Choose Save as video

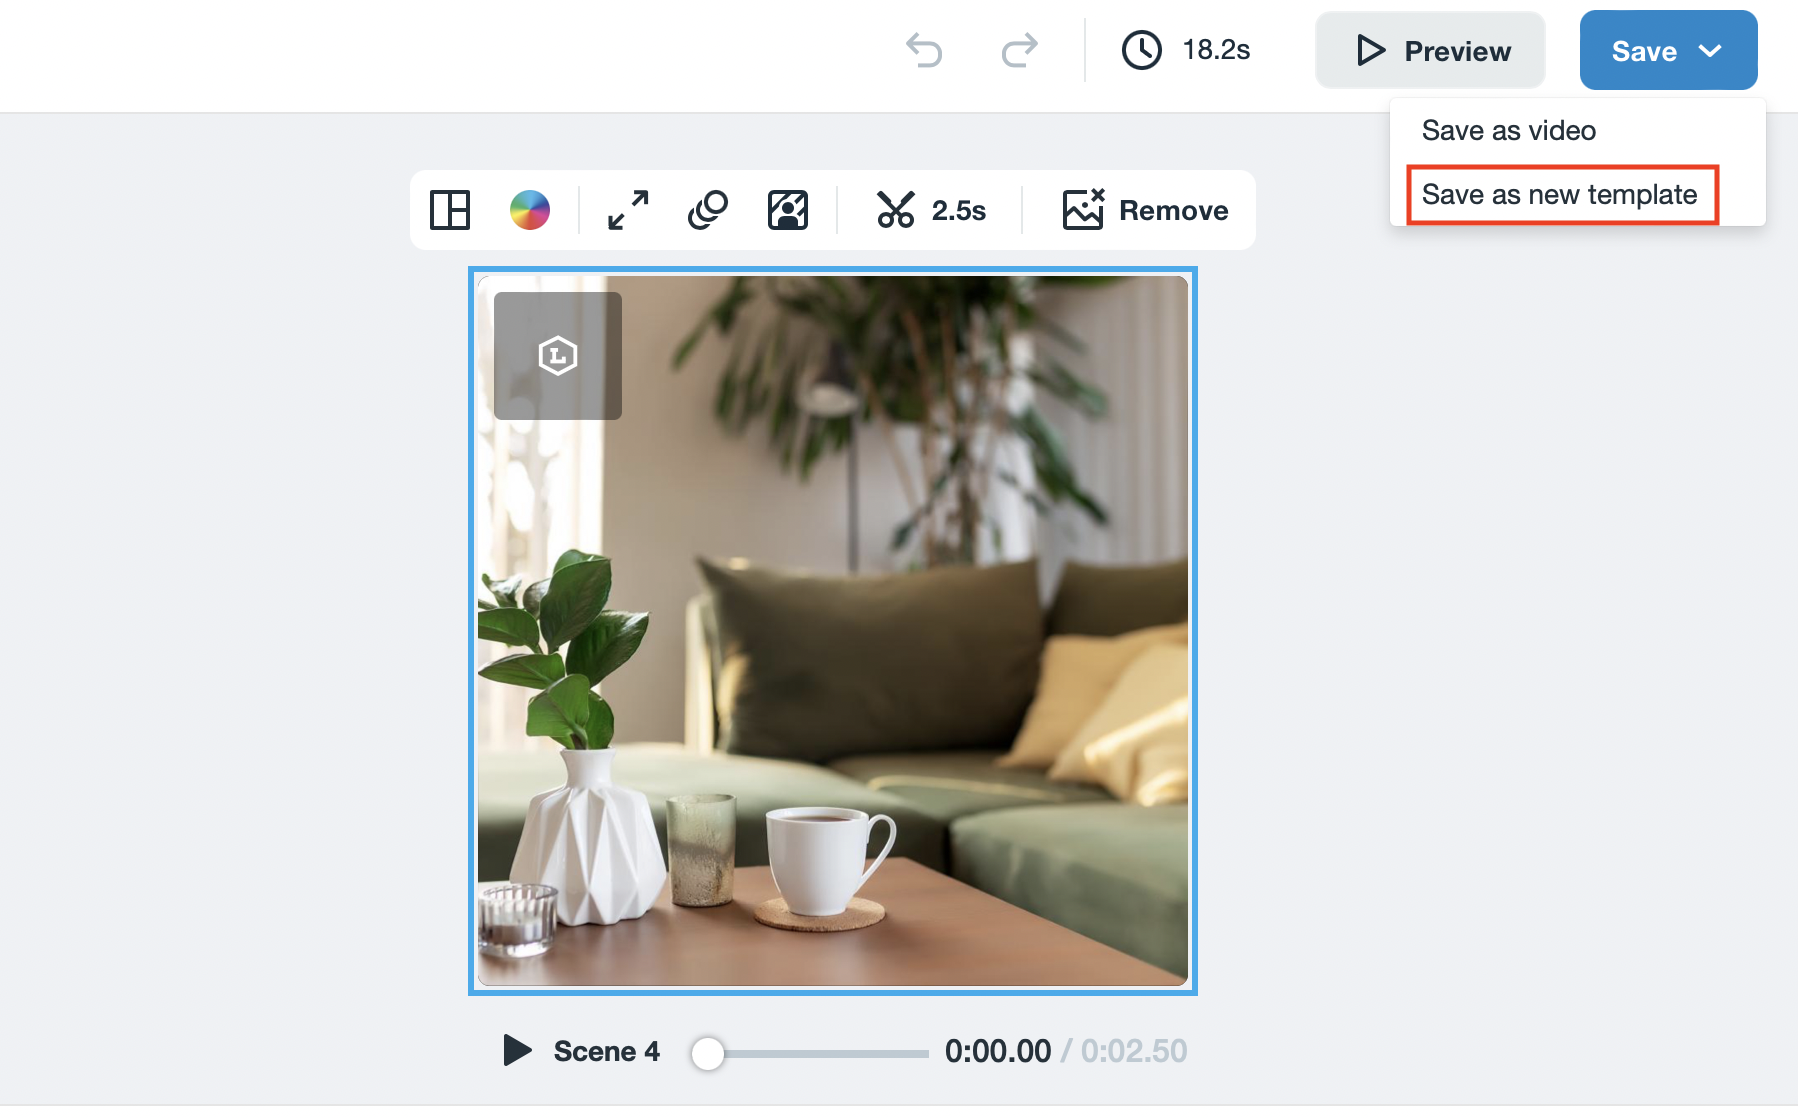point(1508,131)
